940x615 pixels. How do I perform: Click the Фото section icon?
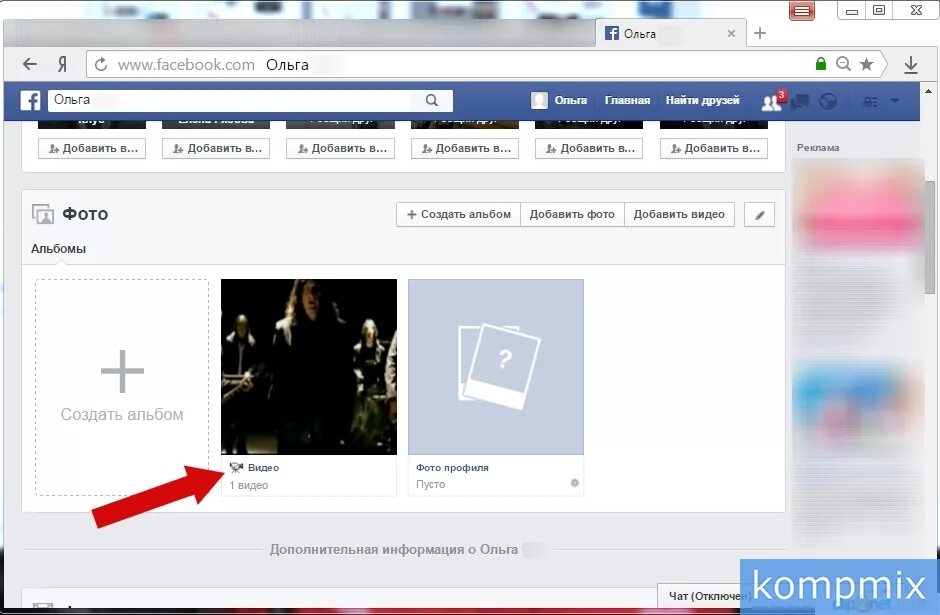(x=43, y=214)
